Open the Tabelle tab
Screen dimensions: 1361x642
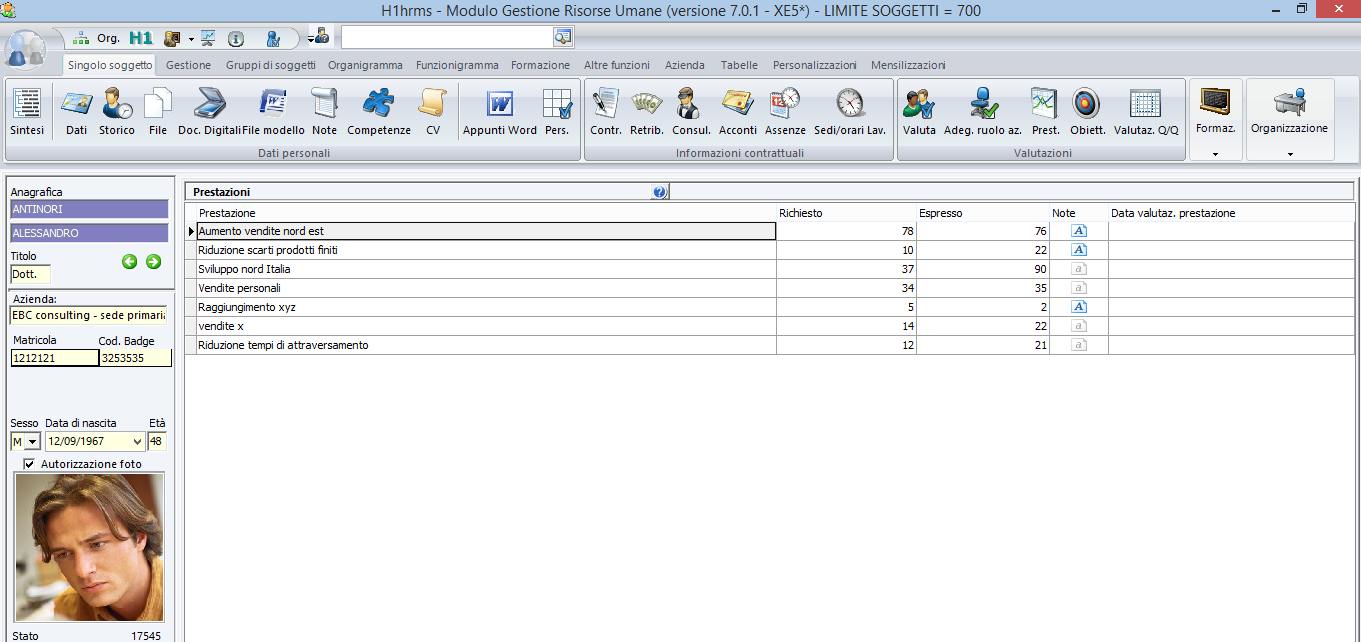739,65
